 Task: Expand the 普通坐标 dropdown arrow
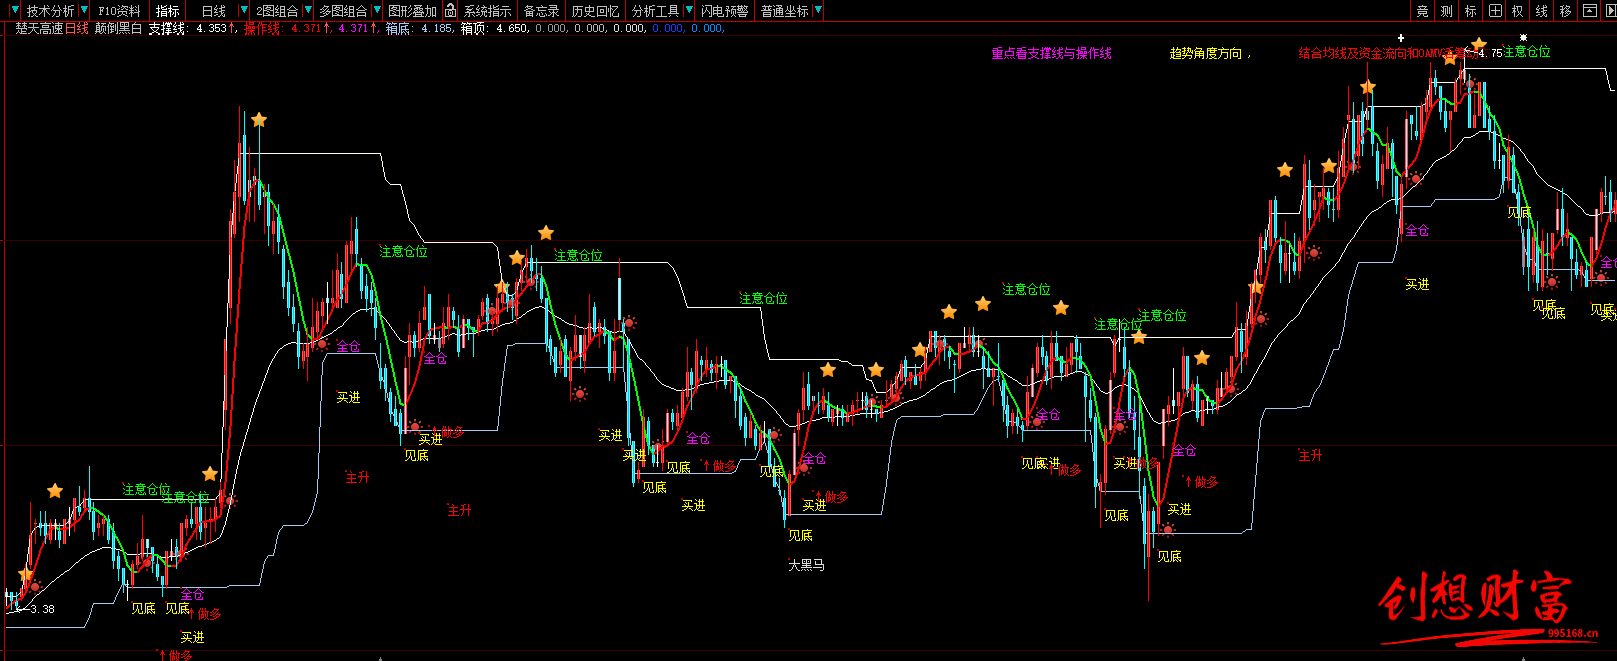click(818, 11)
